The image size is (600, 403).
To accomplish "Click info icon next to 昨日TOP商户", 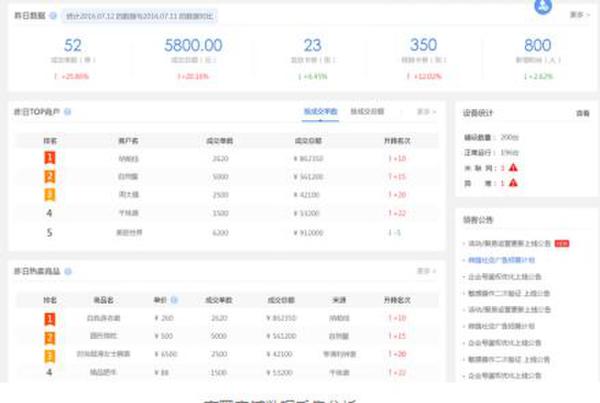I will click(67, 112).
